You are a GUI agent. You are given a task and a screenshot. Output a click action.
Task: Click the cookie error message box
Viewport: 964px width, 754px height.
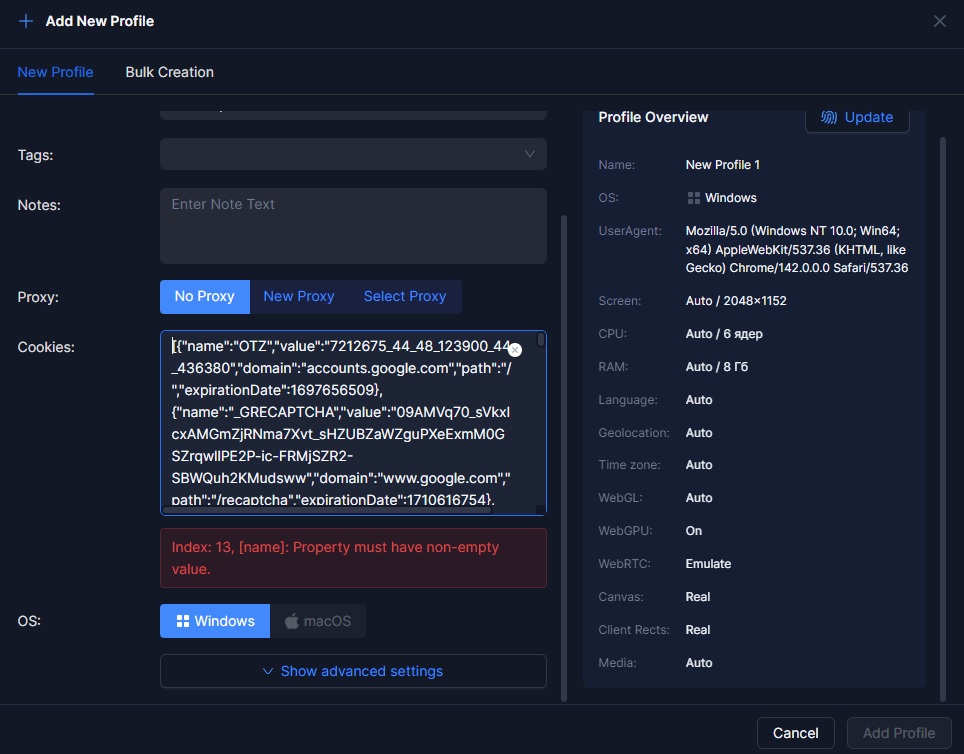click(x=354, y=558)
